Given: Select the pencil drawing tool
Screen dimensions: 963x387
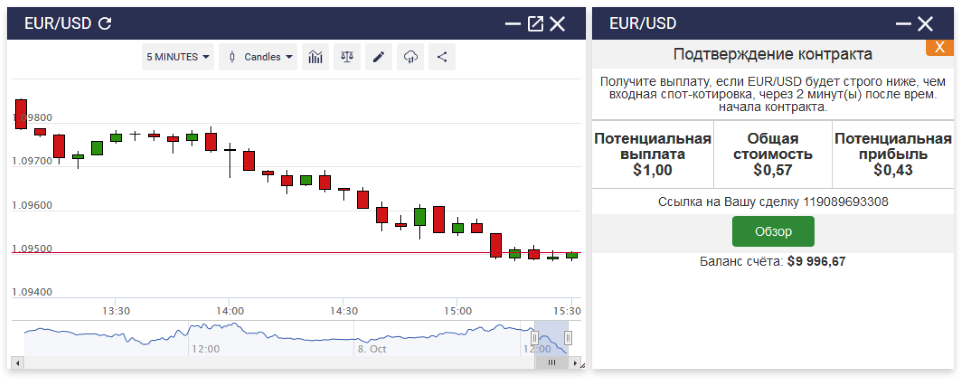Looking at the screenshot, I should pos(379,57).
